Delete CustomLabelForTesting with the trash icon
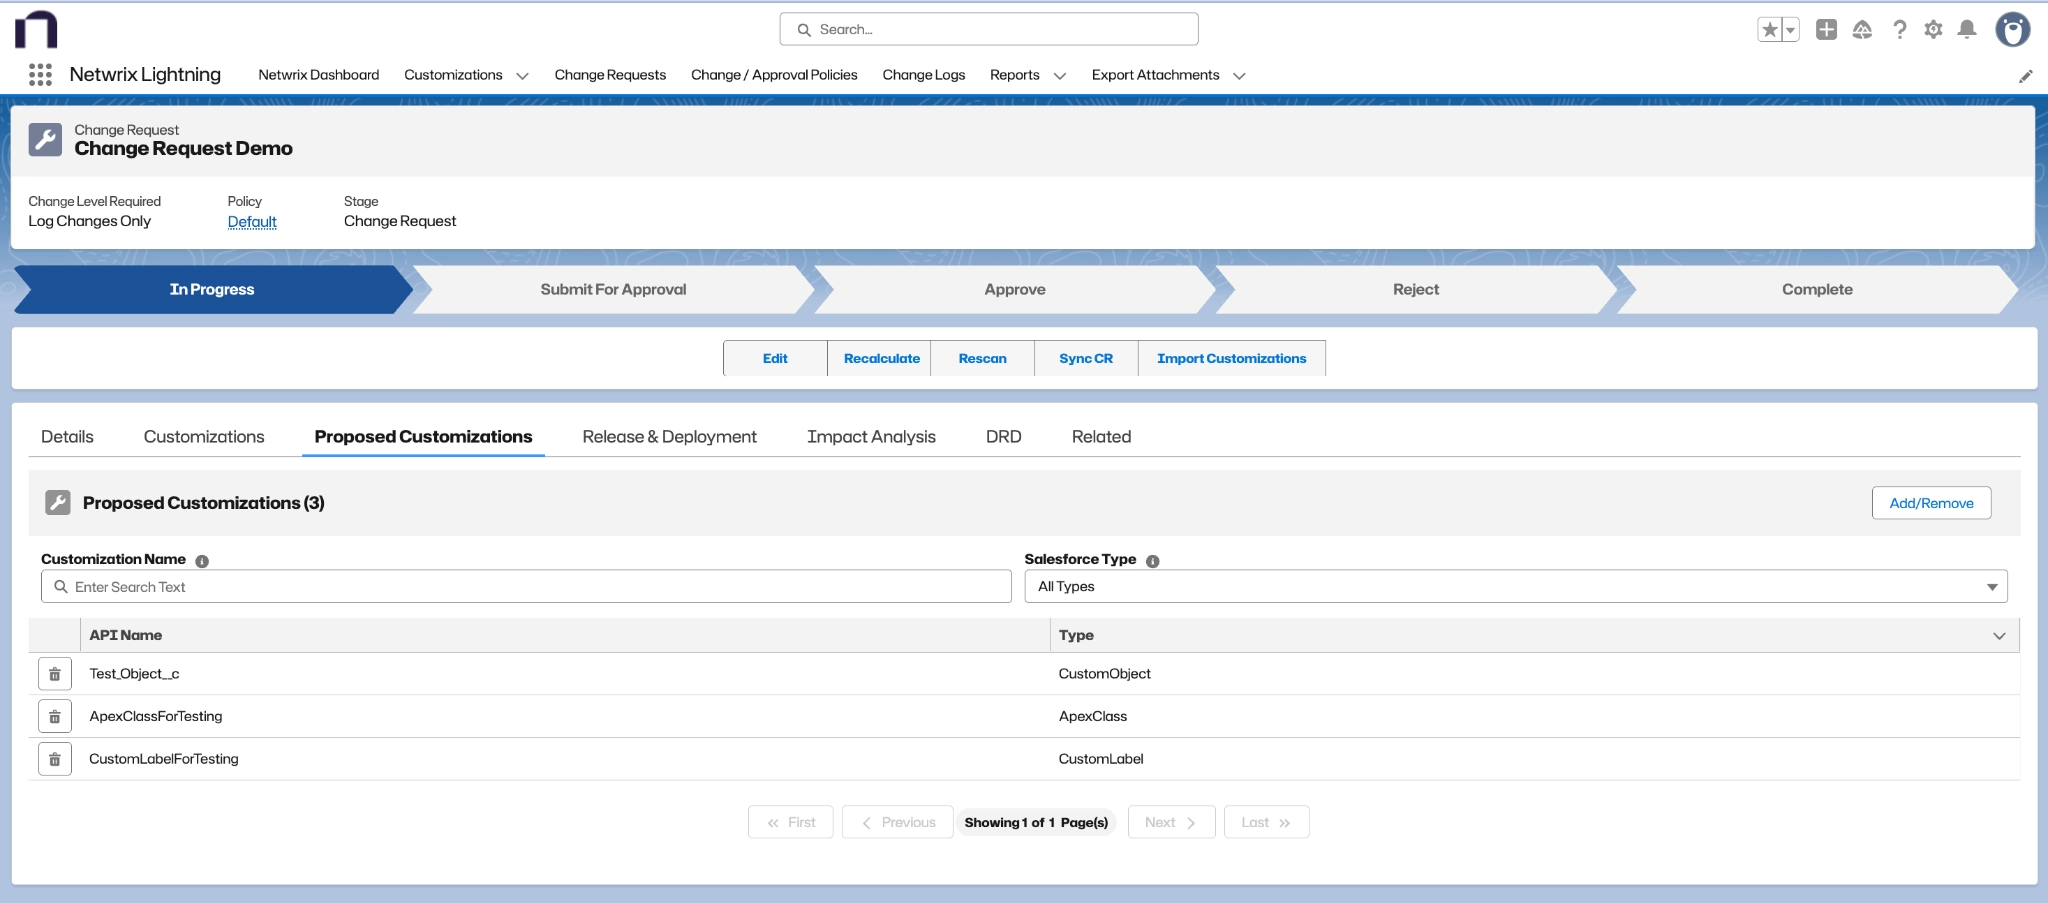The image size is (2048, 903). coord(55,758)
